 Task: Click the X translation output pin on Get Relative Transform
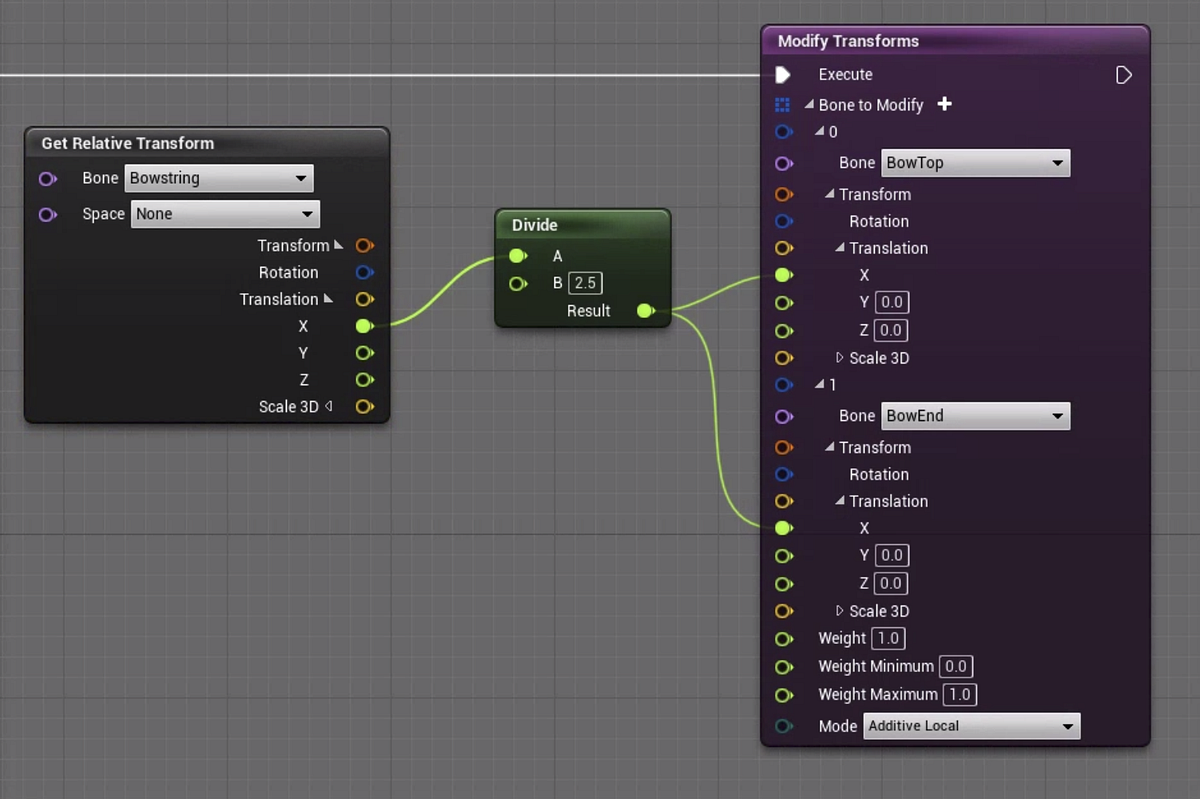pos(365,326)
